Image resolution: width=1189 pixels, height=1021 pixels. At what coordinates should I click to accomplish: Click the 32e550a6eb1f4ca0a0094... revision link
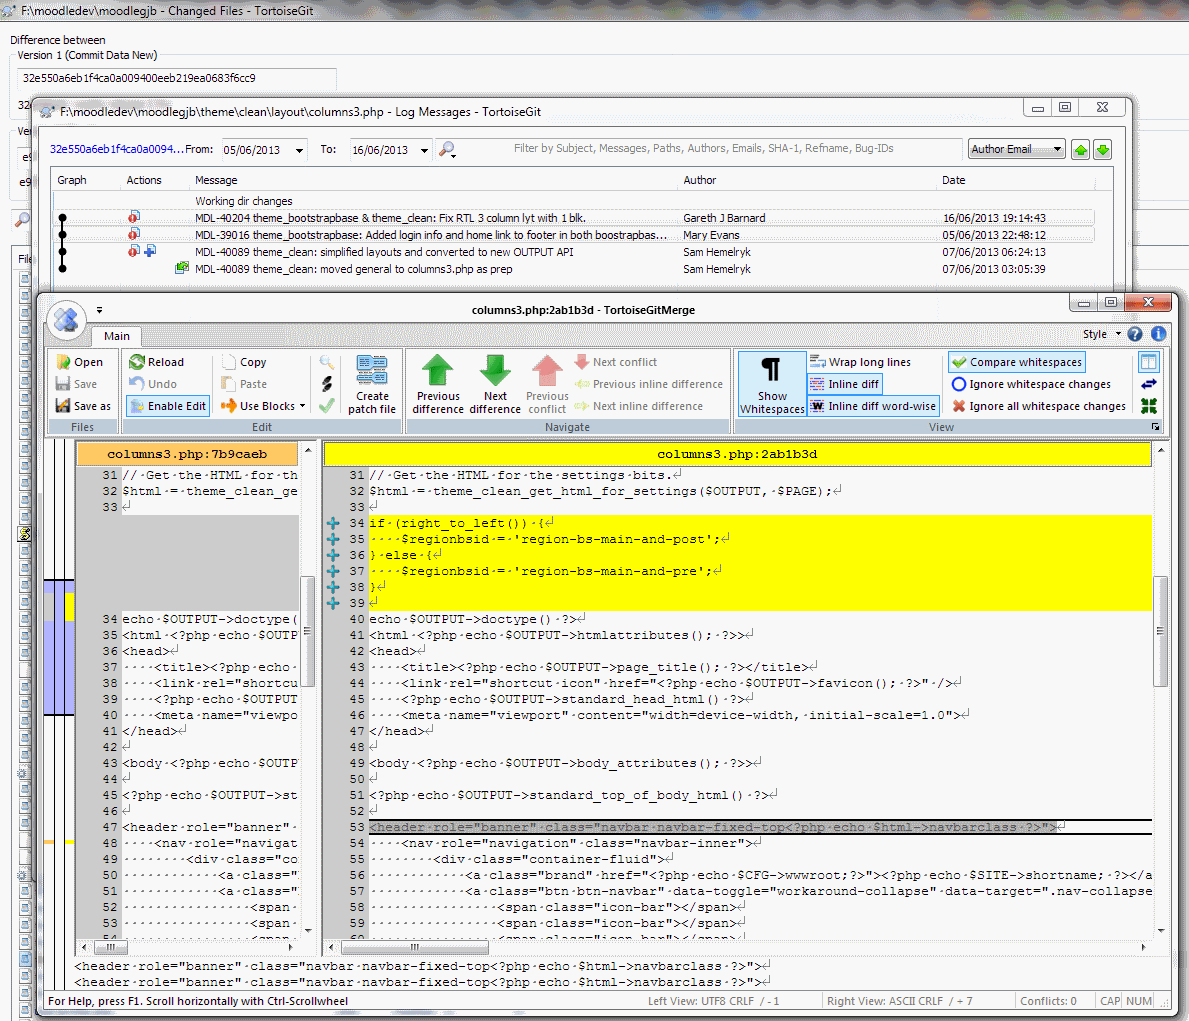(x=117, y=149)
